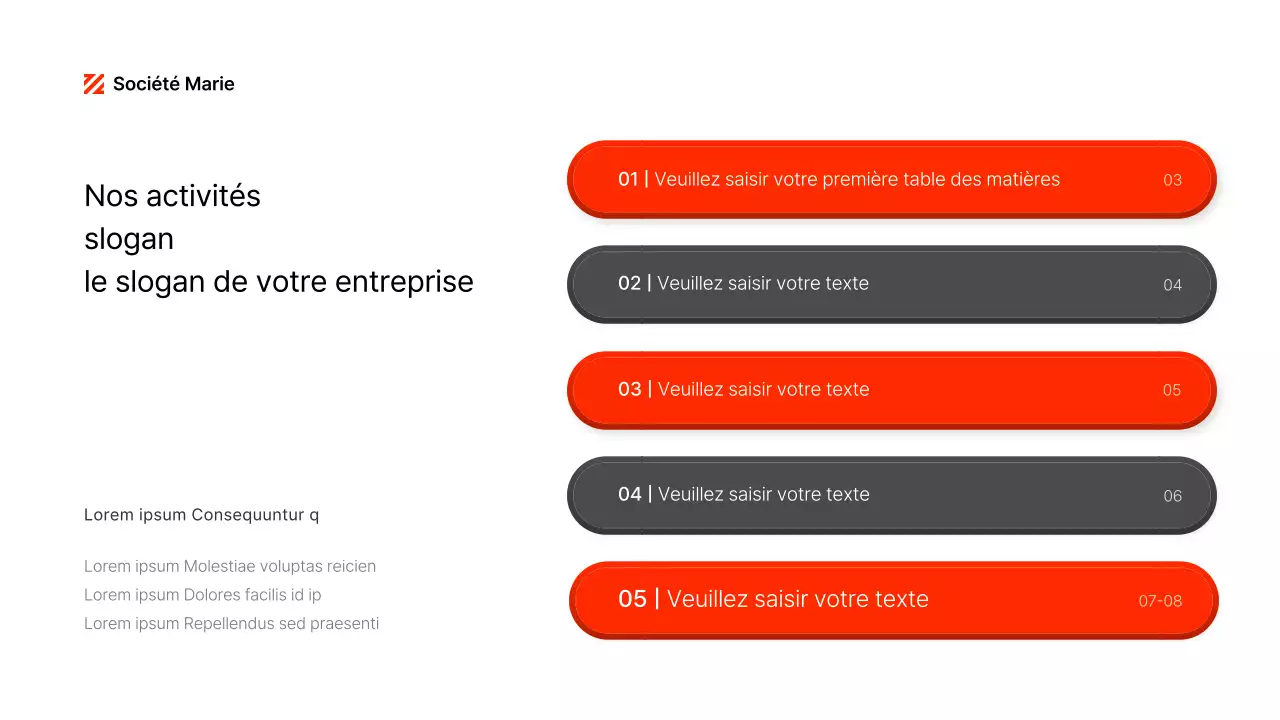Click page number 06 in the fourth bar
1280x720 pixels.
coord(1172,496)
